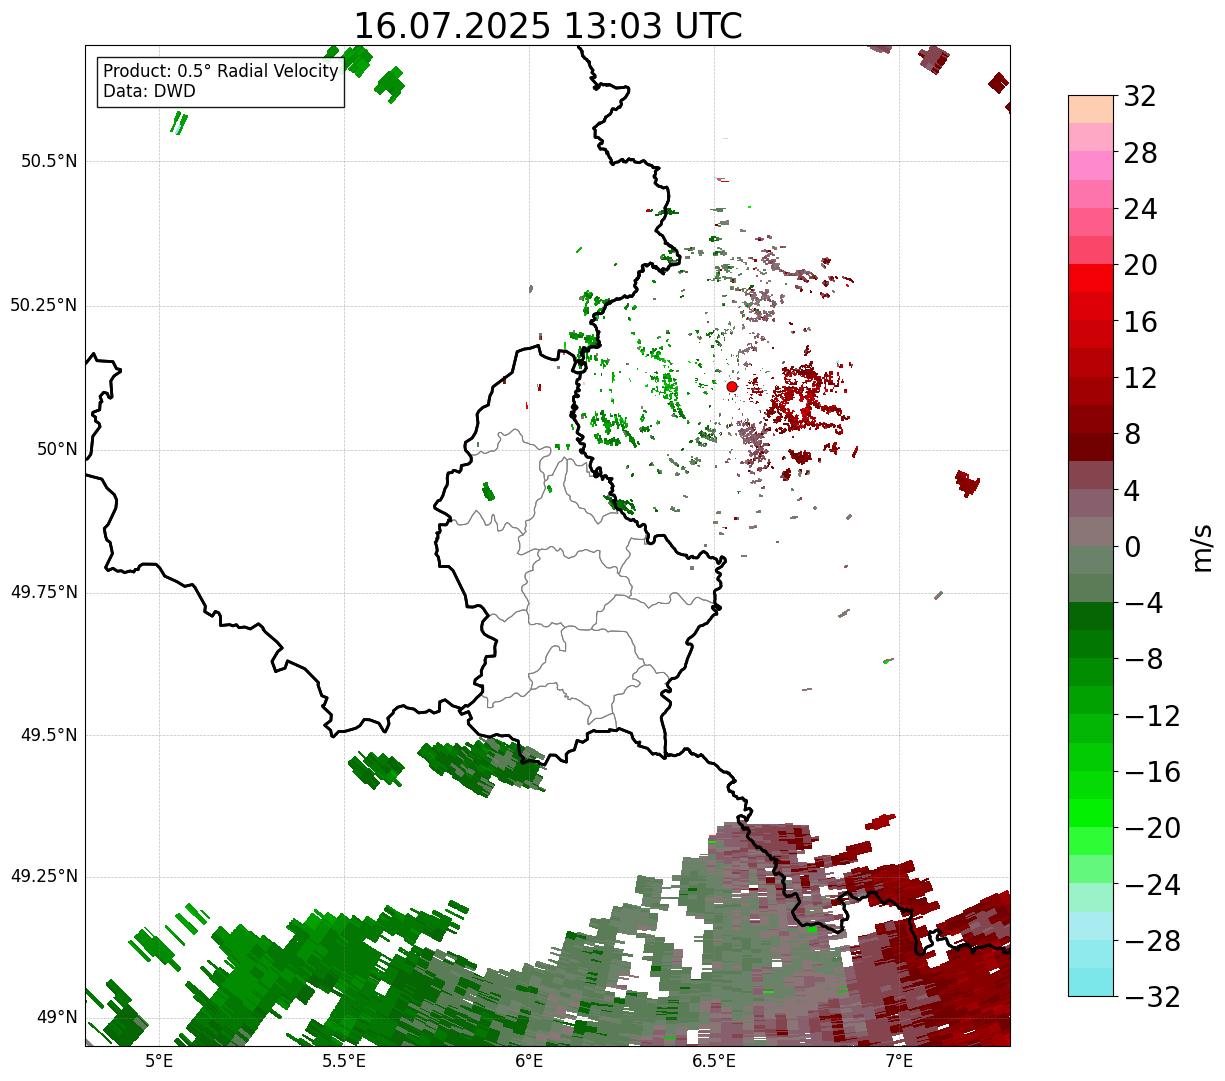This screenshot has width=1225, height=1081.
Task: Click the colorbar tick label −12
Action: (1152, 716)
